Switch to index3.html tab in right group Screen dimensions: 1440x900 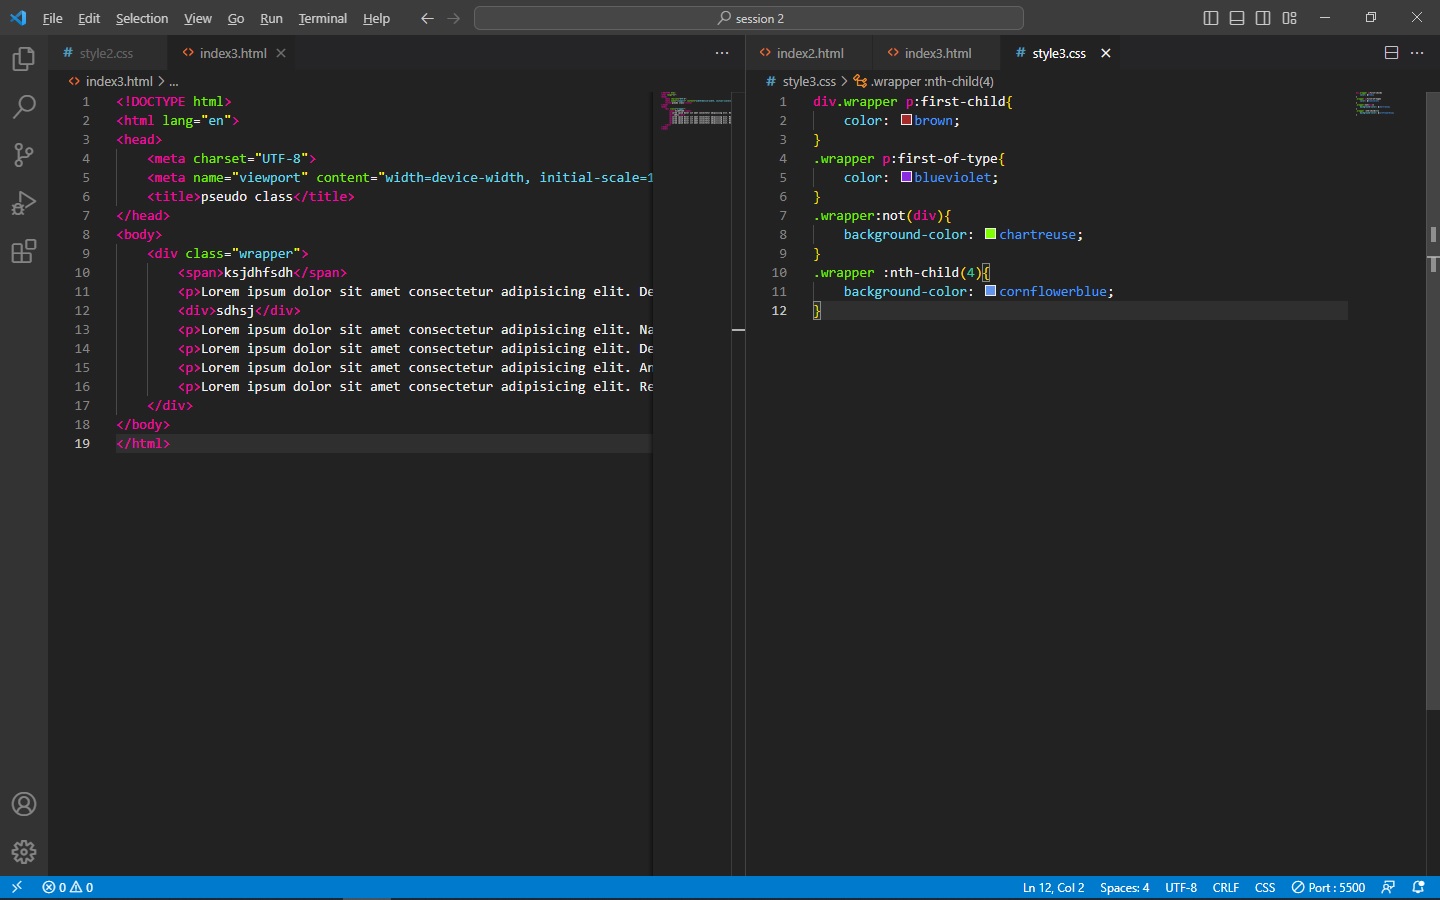click(x=938, y=53)
